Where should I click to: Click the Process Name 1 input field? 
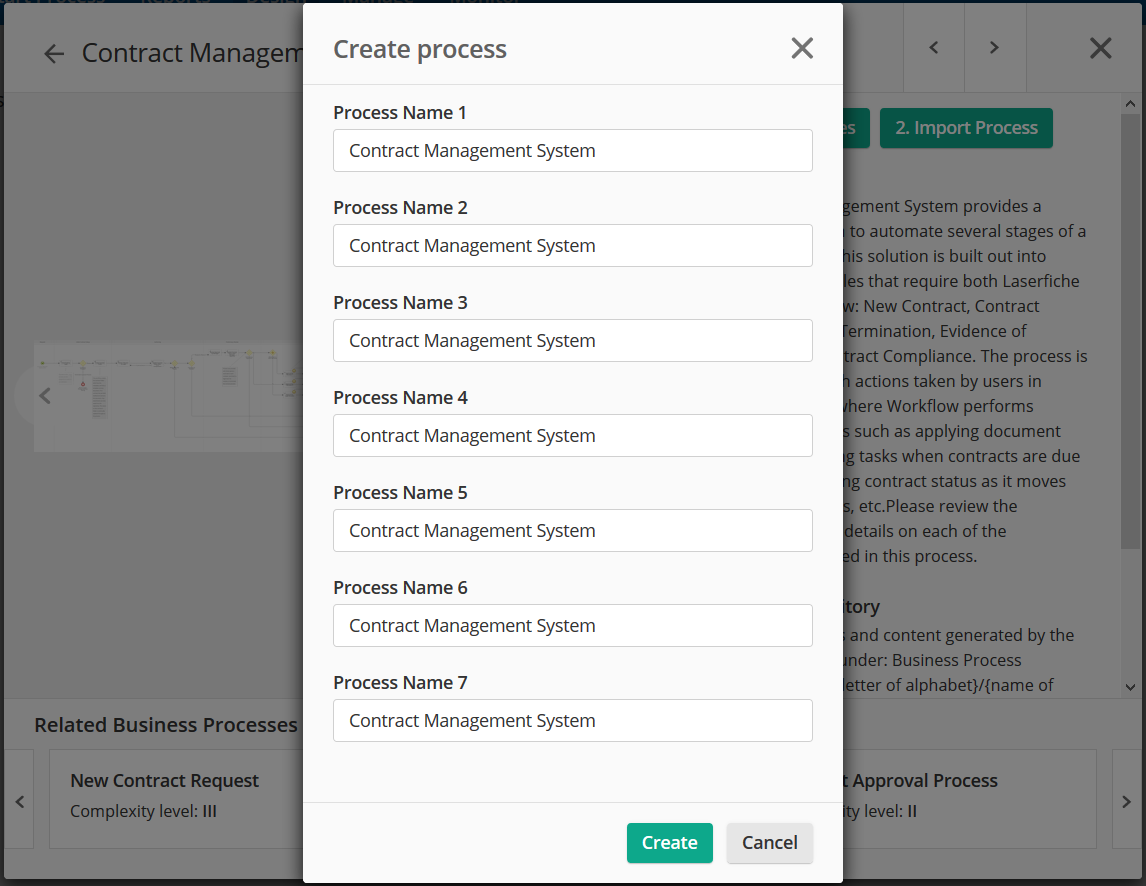(x=573, y=151)
